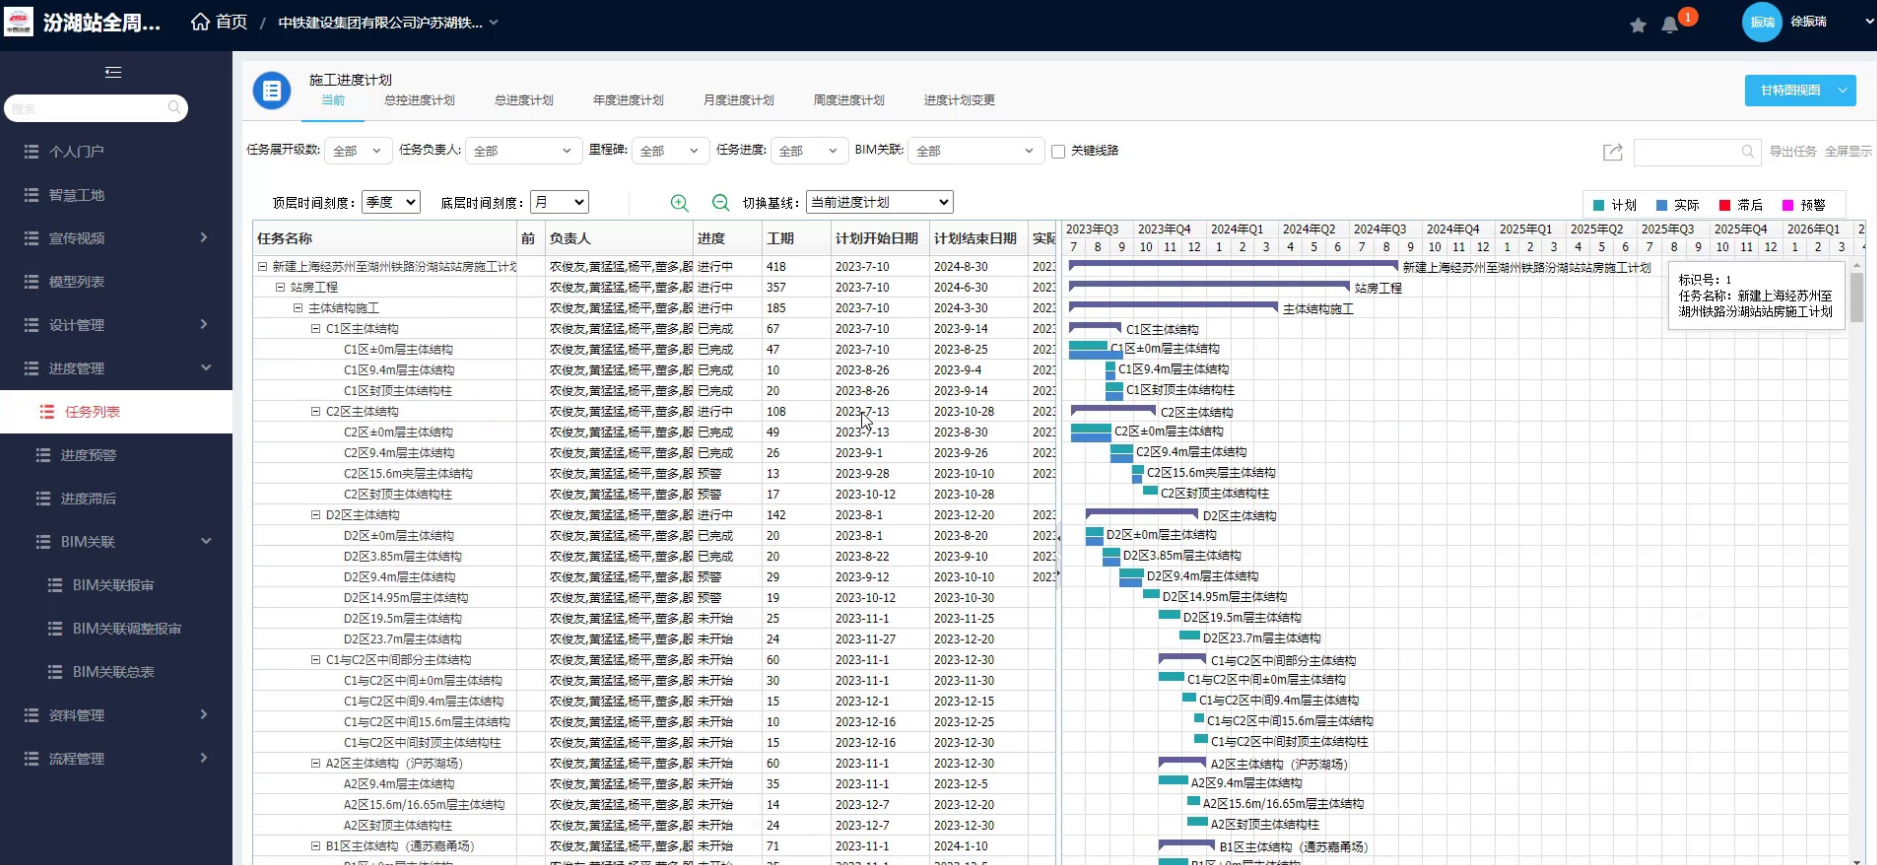Collapse the D2区主体结构 tree node
This screenshot has height=865, width=1877.
coord(315,515)
